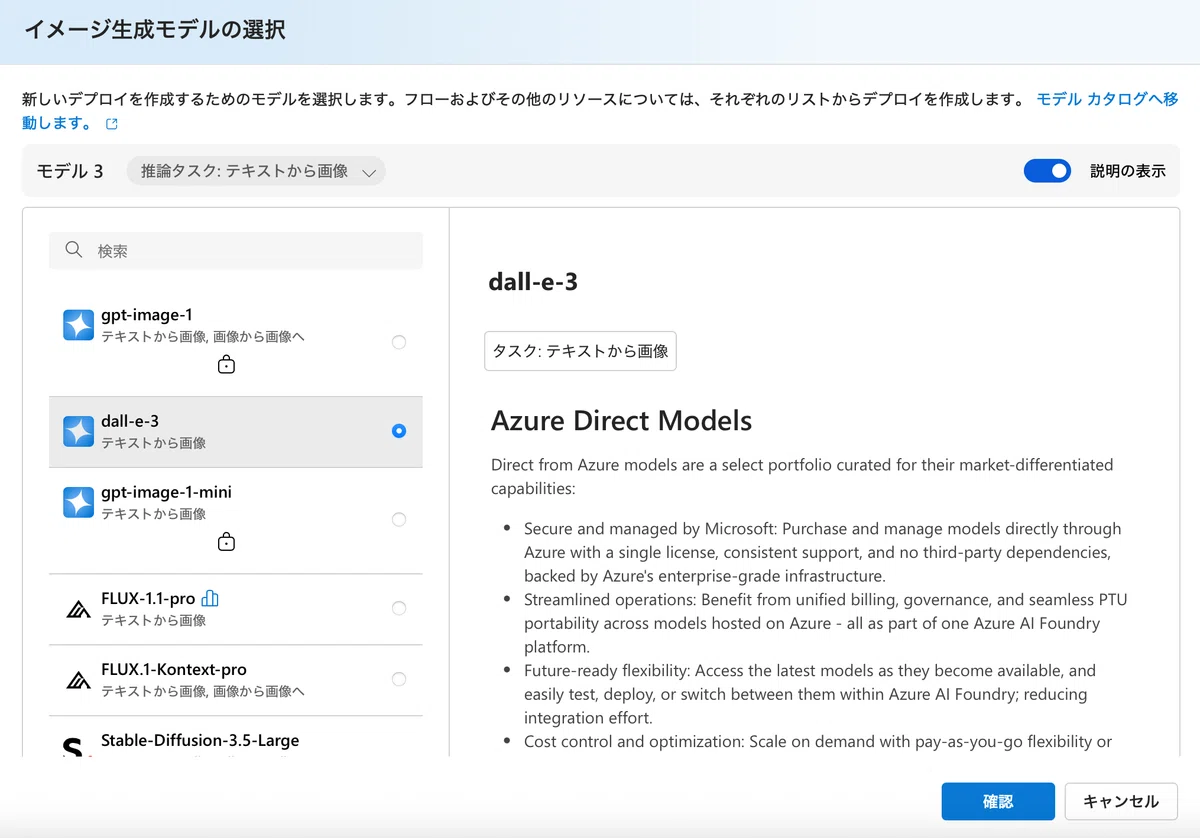The width and height of the screenshot is (1200, 838).
Task: Click the キャンセル button
Action: pos(1121,801)
